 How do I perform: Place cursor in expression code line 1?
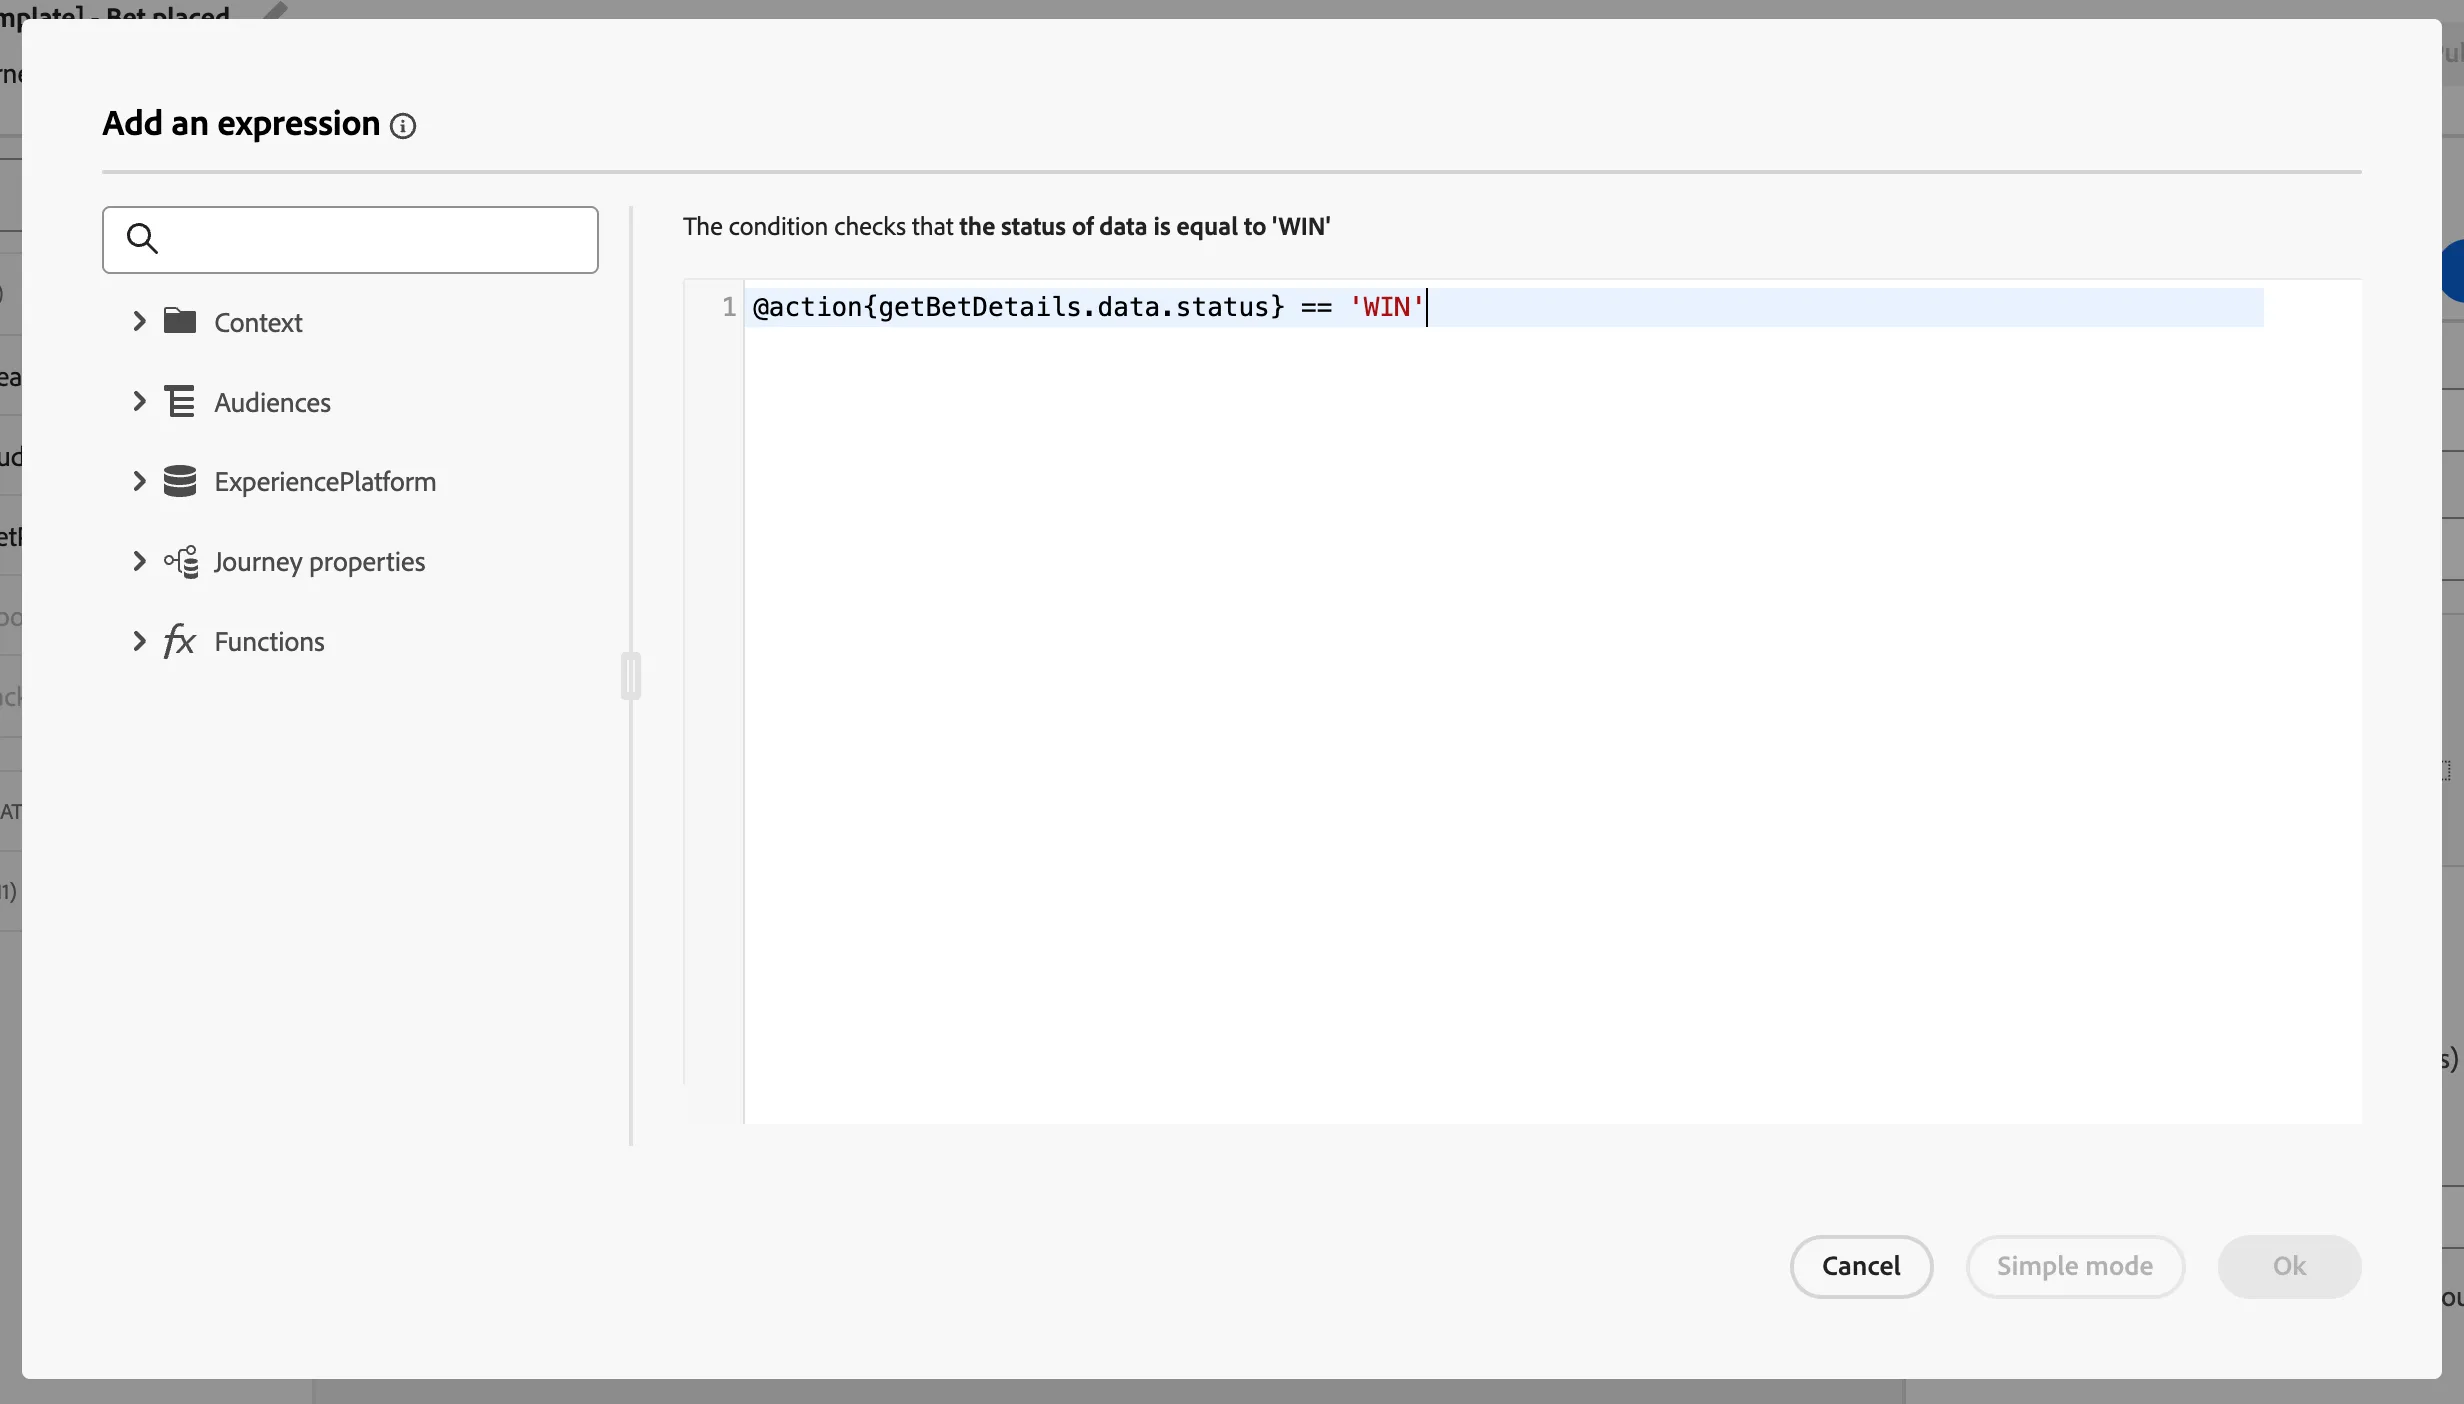click(1504, 307)
